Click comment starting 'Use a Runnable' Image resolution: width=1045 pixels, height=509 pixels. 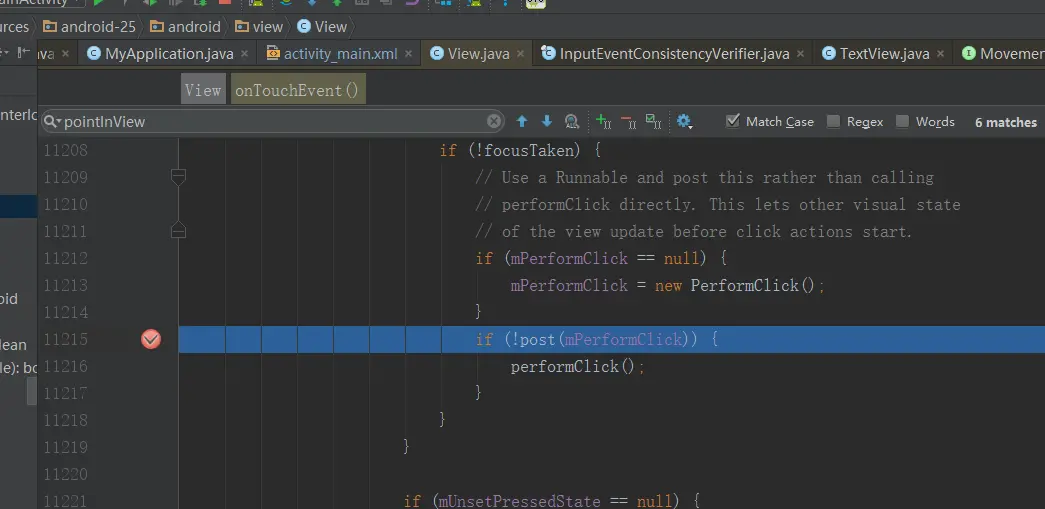click(x=704, y=177)
